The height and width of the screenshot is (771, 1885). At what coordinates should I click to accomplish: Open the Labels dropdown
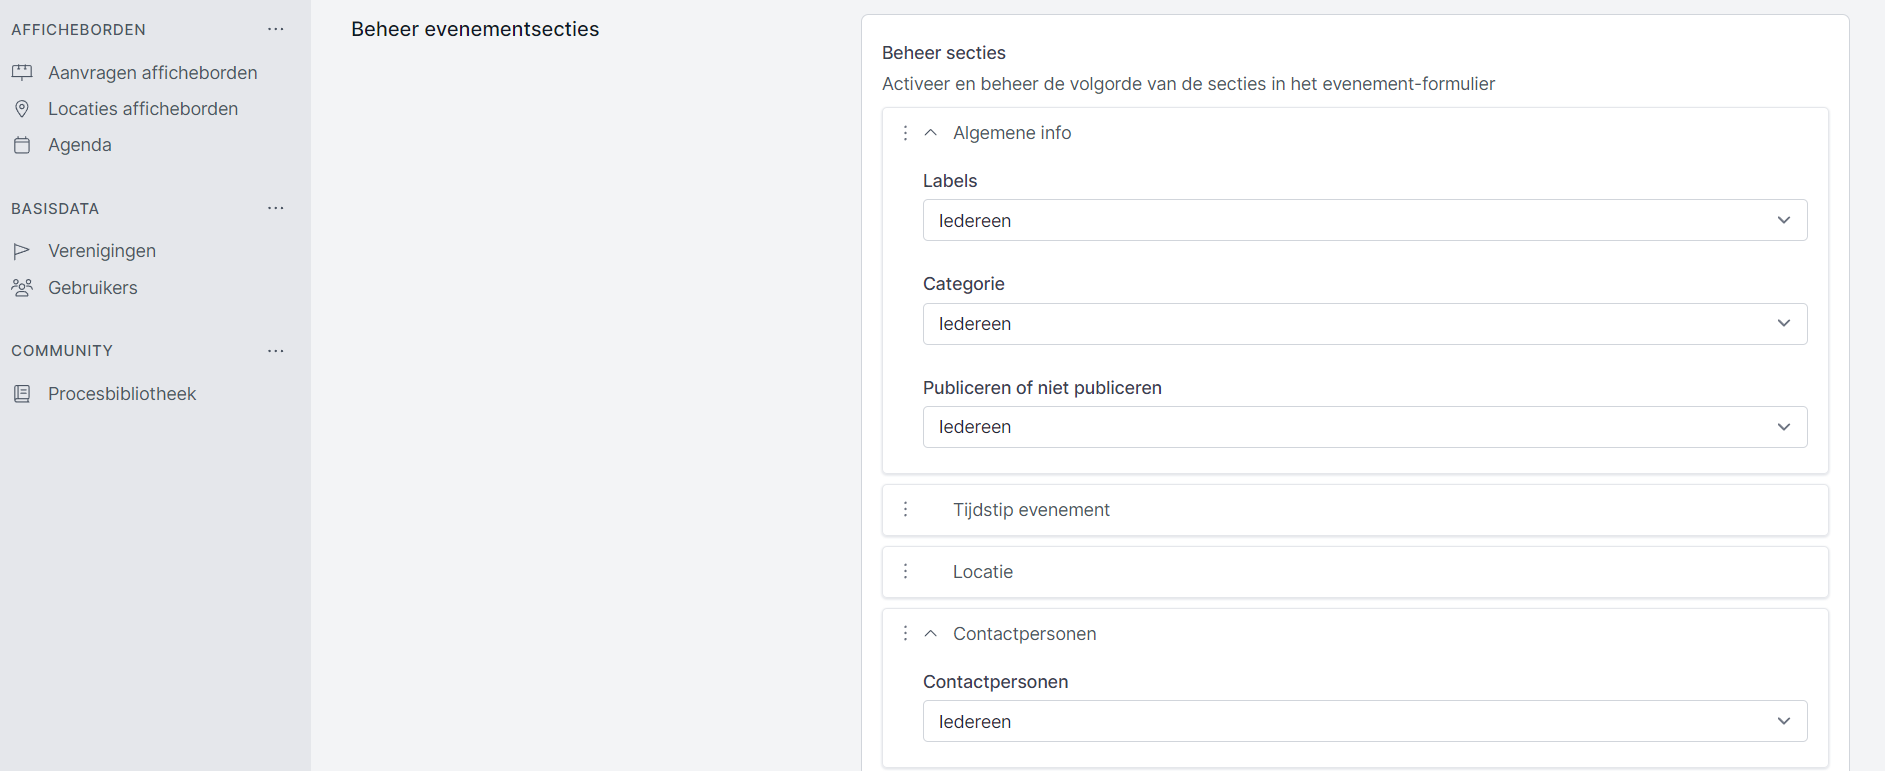(x=1364, y=220)
